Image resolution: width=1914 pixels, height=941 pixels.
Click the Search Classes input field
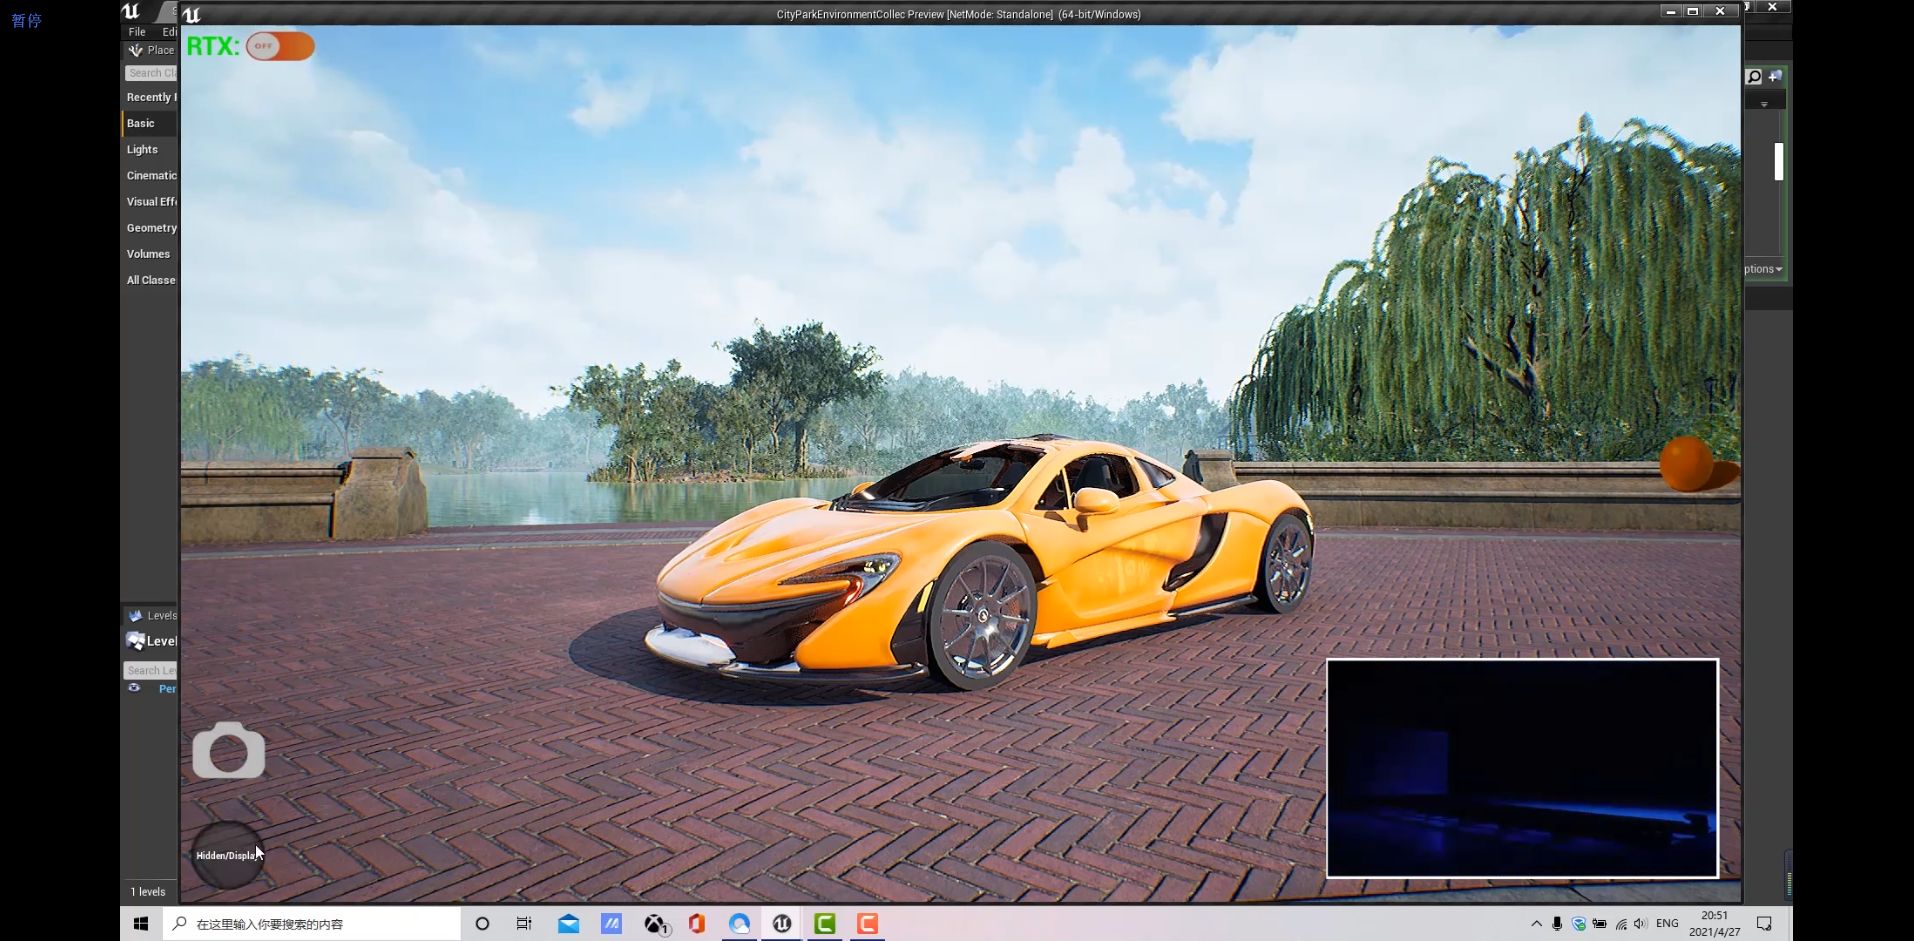tap(151, 73)
